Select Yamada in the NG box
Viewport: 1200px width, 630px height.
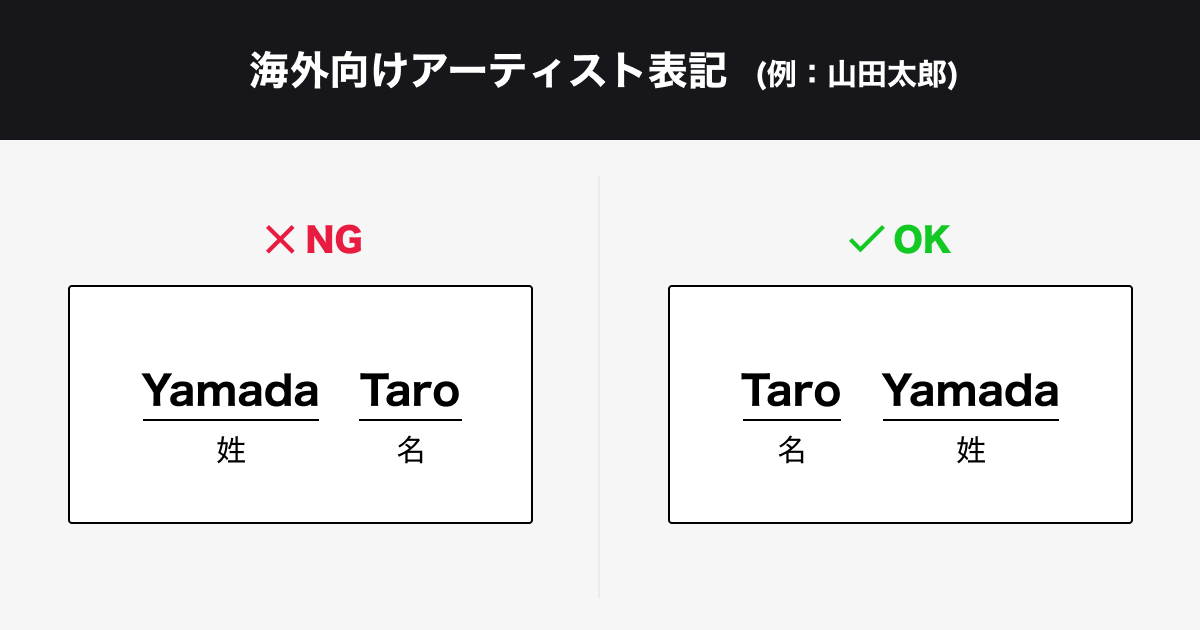click(230, 390)
